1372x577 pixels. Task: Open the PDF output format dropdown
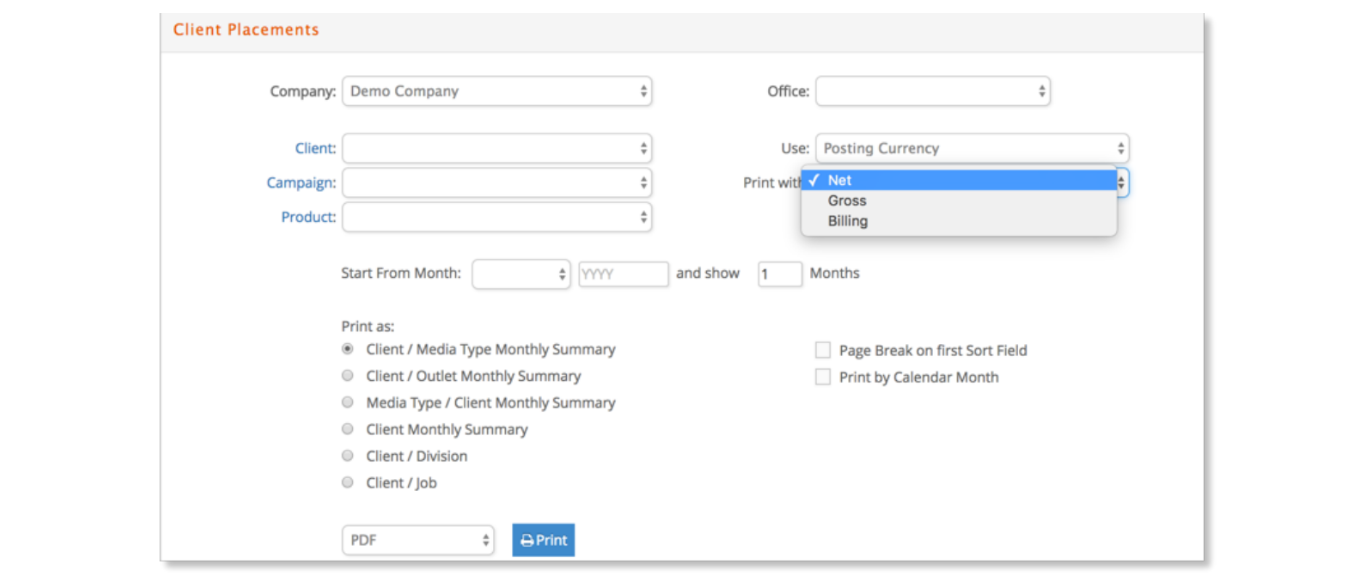click(417, 540)
